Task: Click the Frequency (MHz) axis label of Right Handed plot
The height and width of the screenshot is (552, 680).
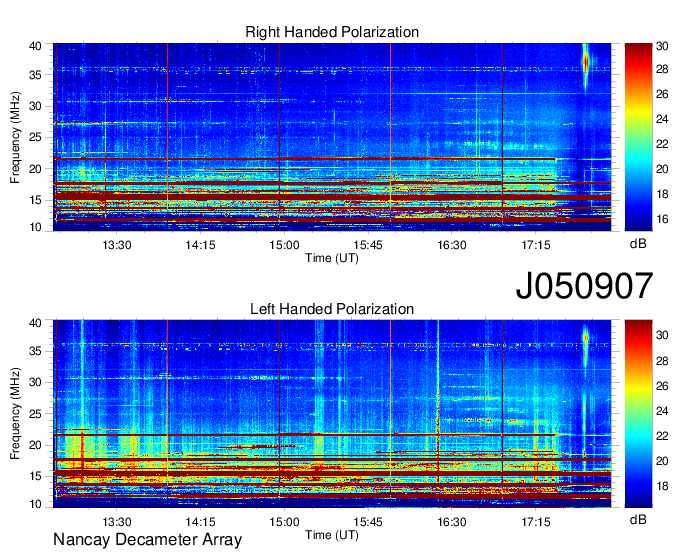Action: (x=15, y=137)
